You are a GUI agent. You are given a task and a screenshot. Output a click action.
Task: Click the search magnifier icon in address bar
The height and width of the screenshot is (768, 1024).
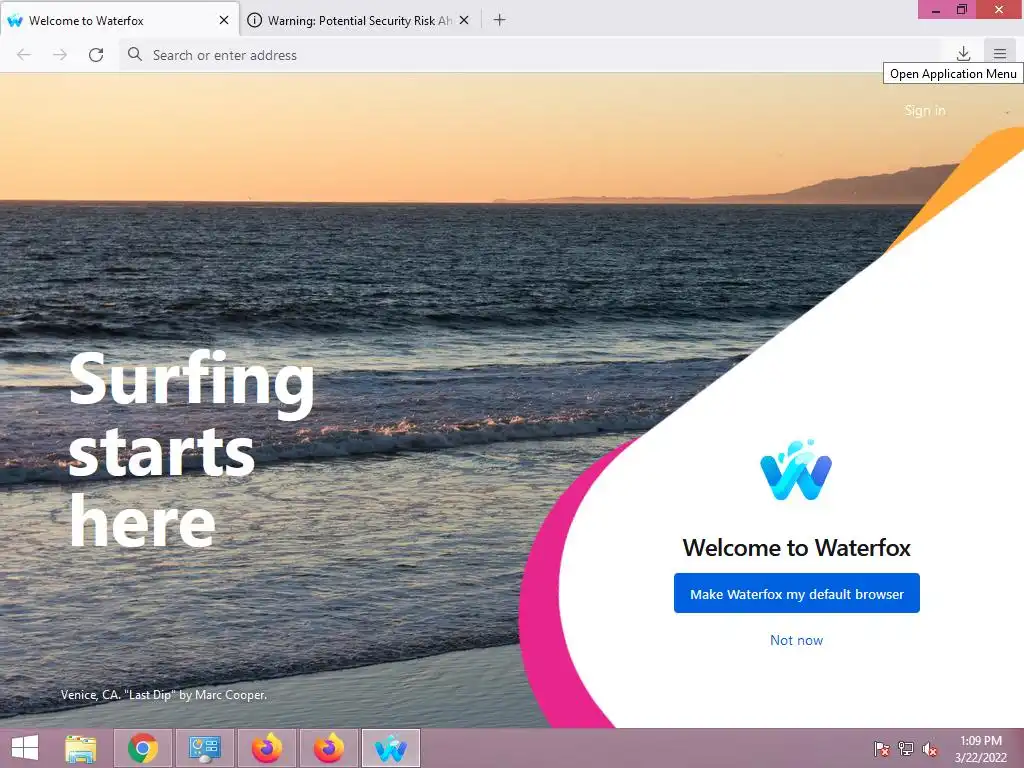pos(135,54)
